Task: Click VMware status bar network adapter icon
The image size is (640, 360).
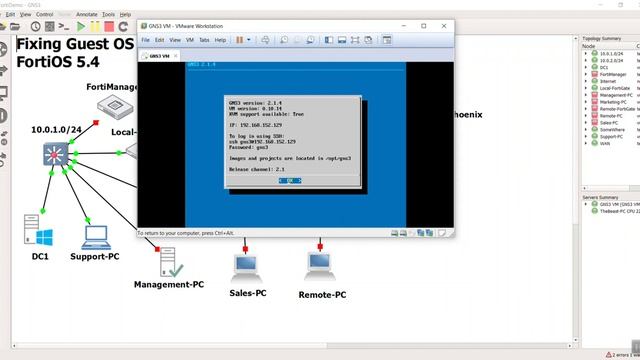Action: pos(420,233)
